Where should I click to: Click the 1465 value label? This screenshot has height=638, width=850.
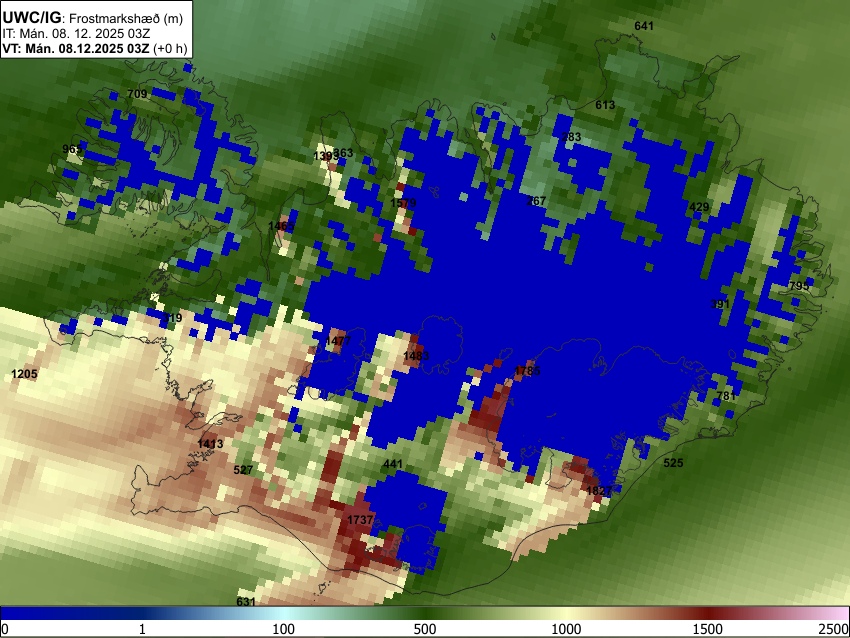click(281, 226)
